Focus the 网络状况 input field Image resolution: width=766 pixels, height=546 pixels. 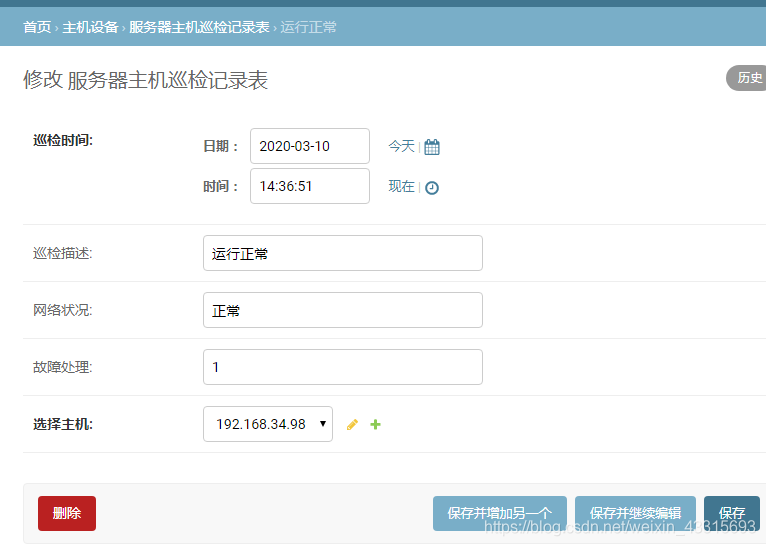[343, 310]
